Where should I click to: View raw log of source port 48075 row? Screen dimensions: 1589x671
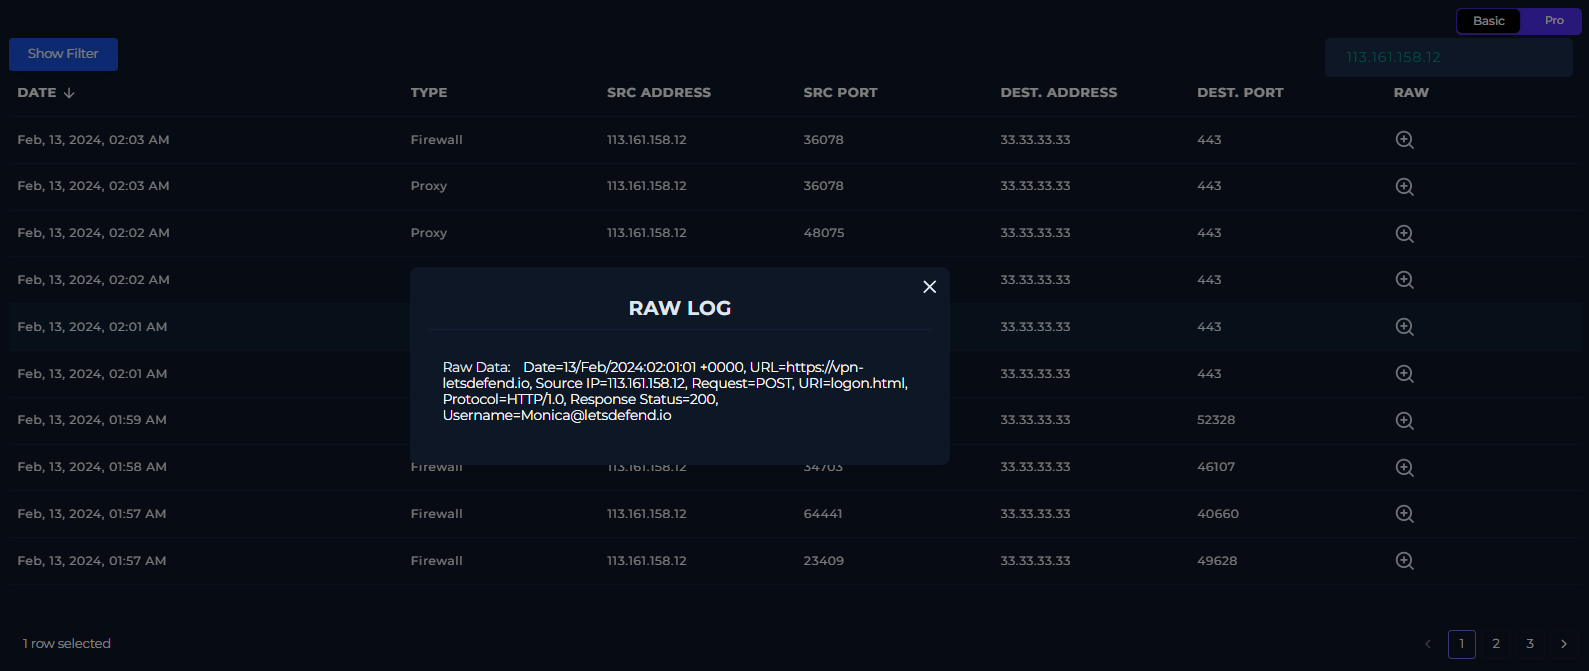pyautogui.click(x=1404, y=233)
